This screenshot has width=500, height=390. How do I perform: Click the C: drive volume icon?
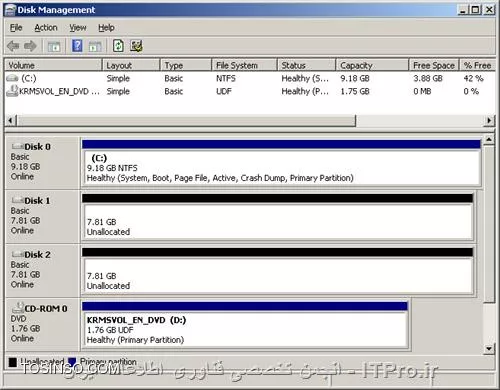[x=12, y=78]
